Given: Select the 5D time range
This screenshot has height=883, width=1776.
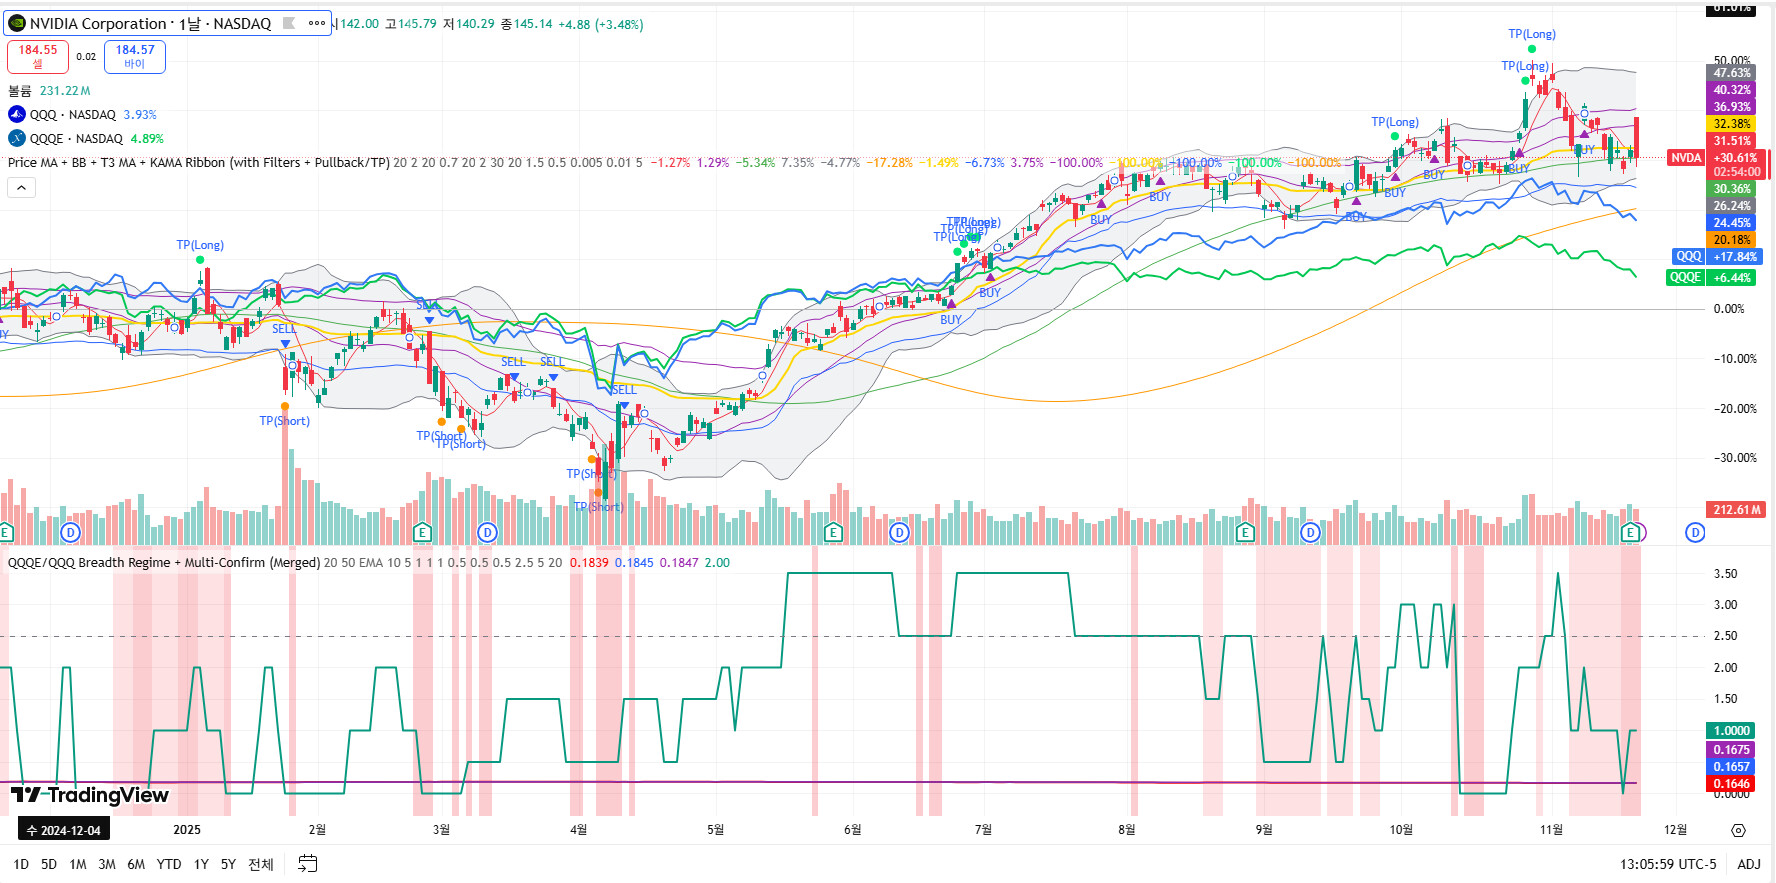Looking at the screenshot, I should coord(49,864).
